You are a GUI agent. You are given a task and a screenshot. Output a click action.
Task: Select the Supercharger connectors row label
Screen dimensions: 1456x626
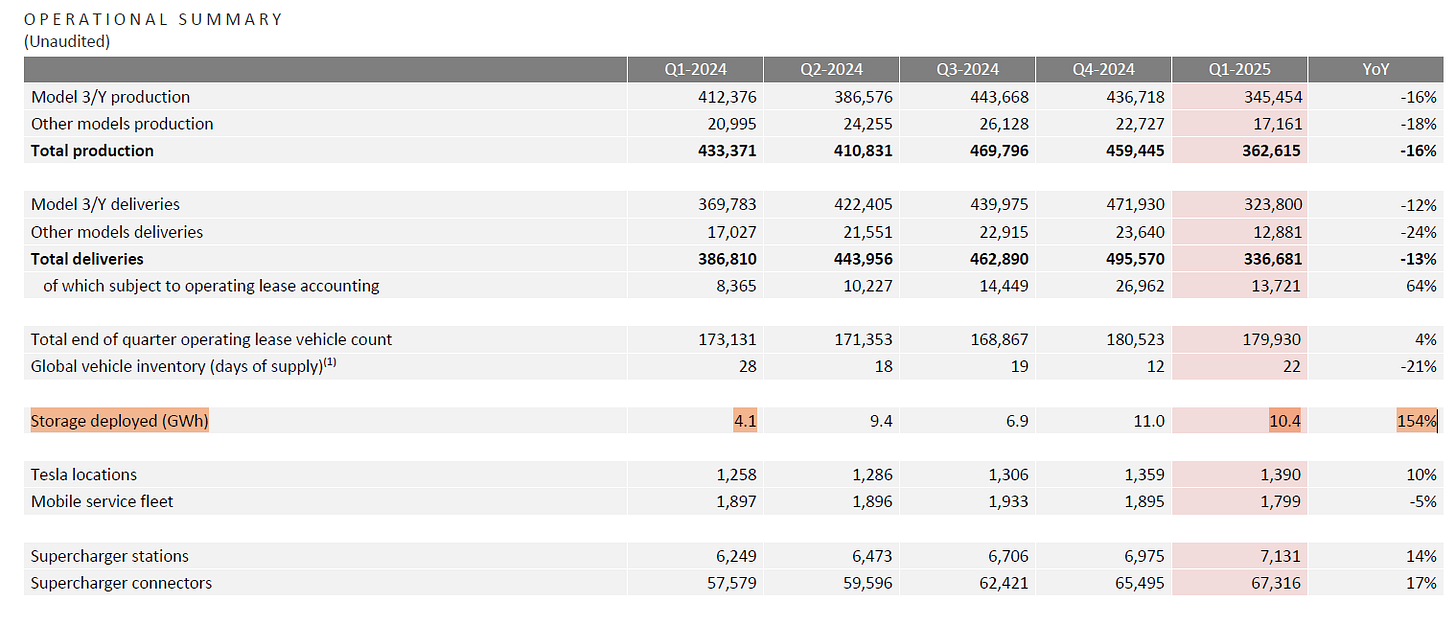point(121,583)
